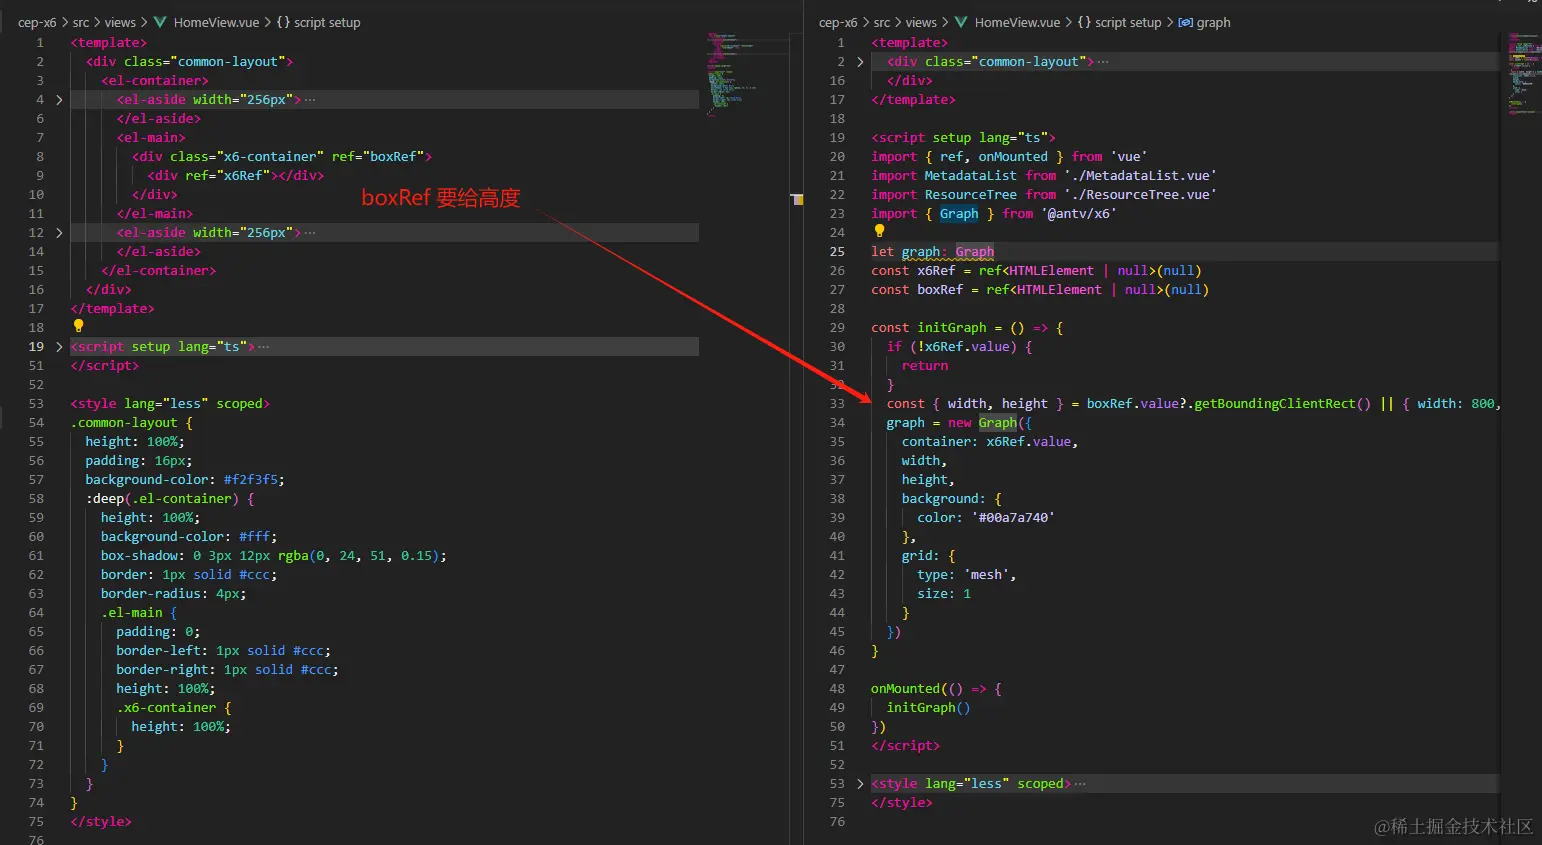Click '#00a7a740' color string on line 39
1542x845 pixels.
[x=1013, y=518]
